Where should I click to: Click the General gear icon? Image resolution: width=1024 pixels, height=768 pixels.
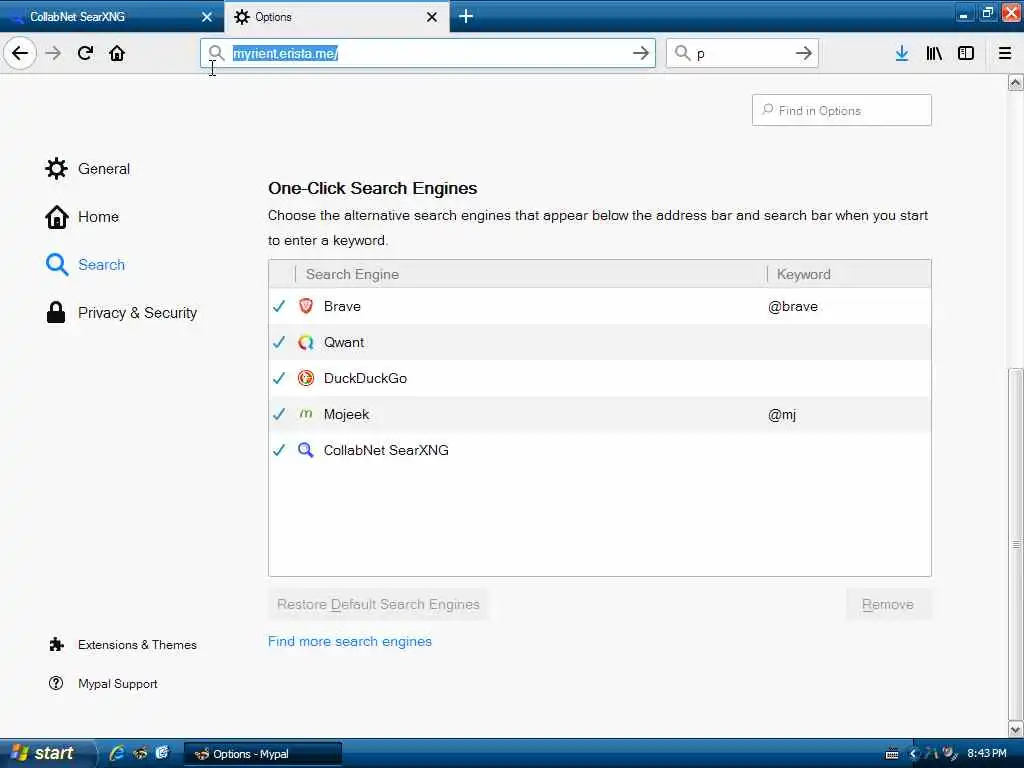pos(56,168)
